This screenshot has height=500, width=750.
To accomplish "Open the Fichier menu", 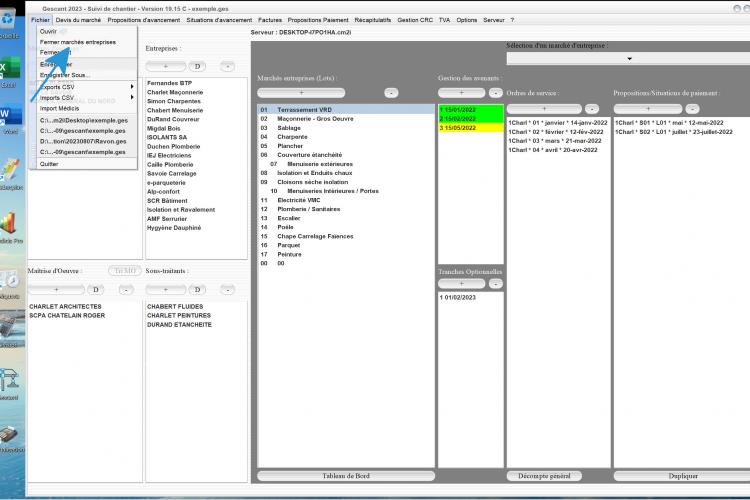I will (x=40, y=20).
